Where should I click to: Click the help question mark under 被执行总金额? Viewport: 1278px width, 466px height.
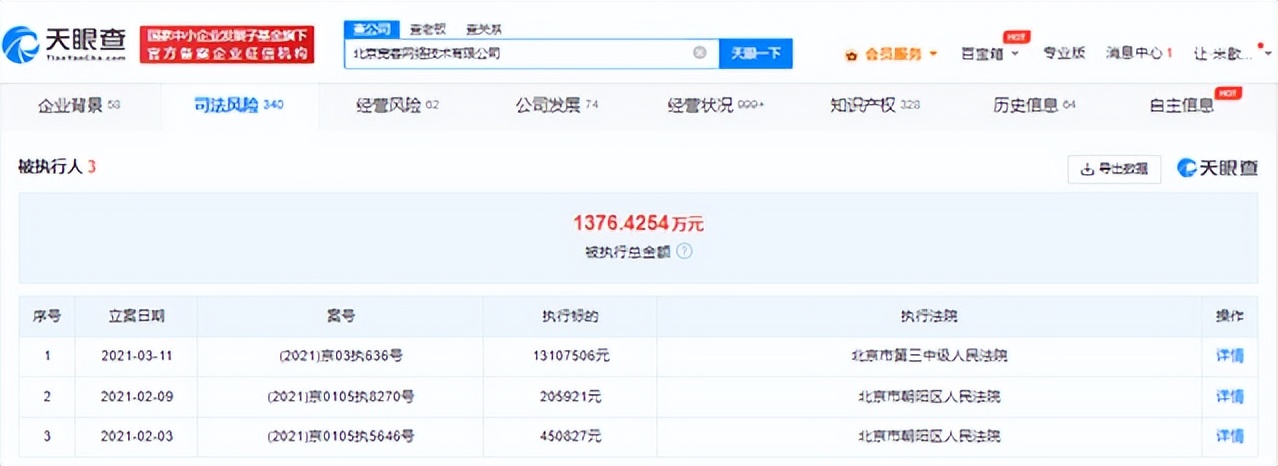tap(685, 251)
